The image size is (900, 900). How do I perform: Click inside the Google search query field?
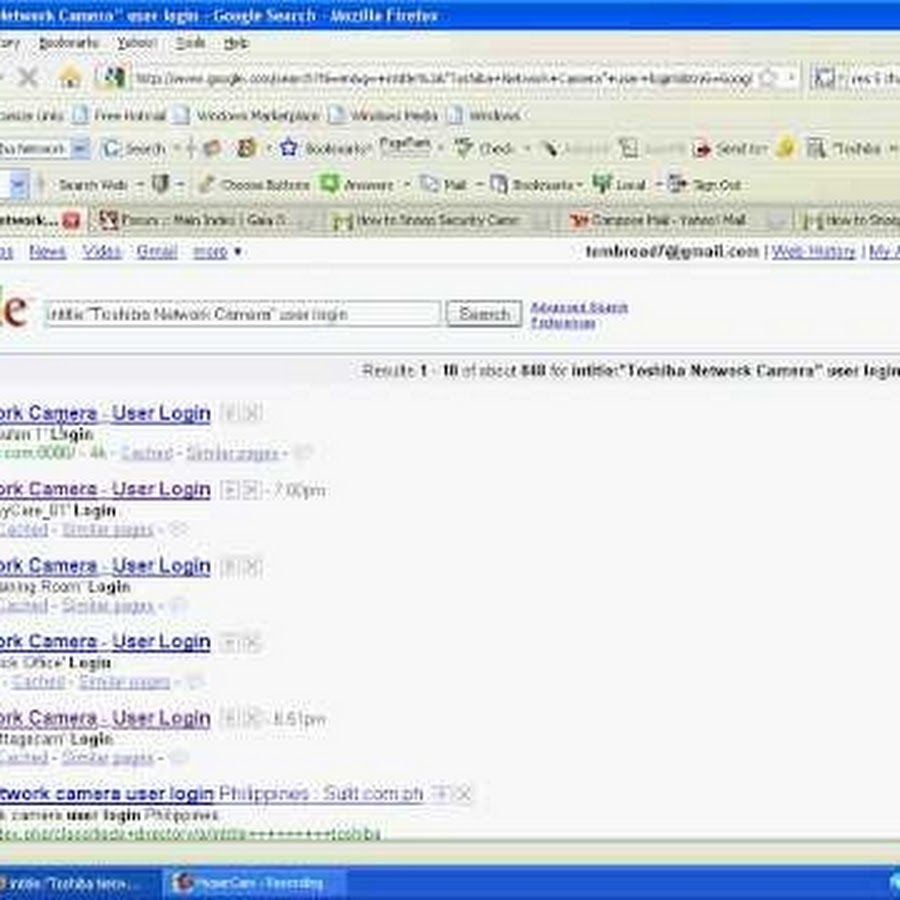(243, 314)
